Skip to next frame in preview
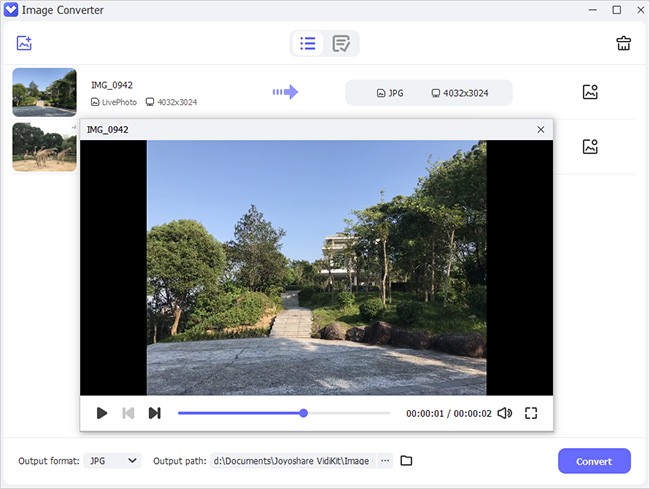 pyautogui.click(x=155, y=413)
